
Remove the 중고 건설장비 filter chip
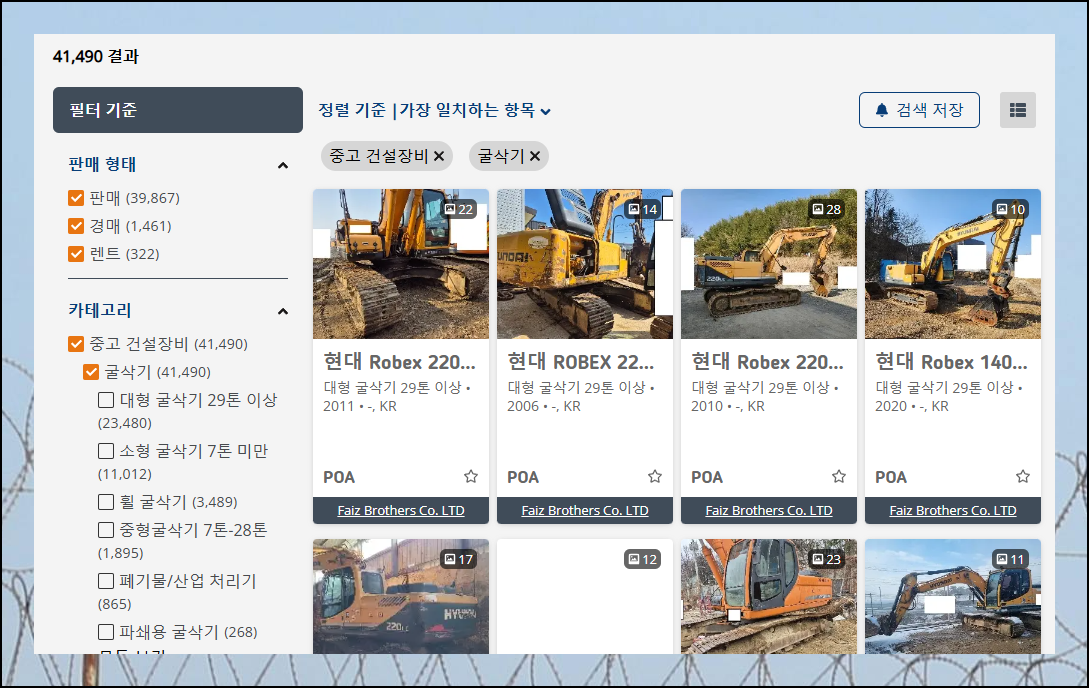439,156
